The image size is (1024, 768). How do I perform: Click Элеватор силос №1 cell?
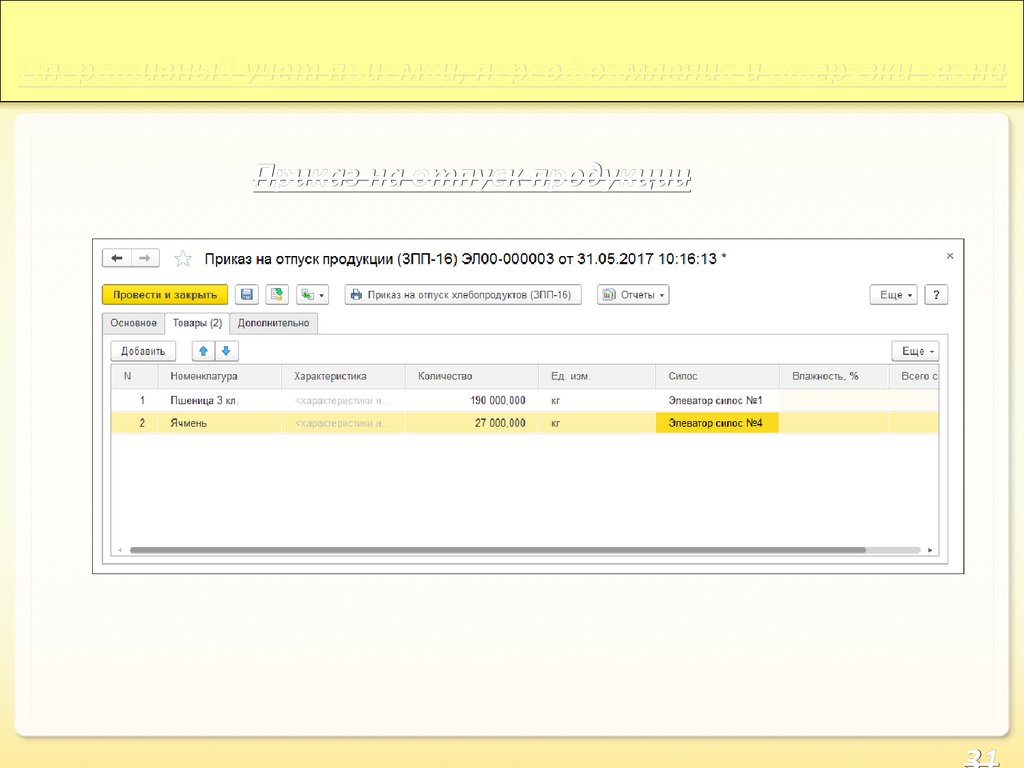click(717, 400)
